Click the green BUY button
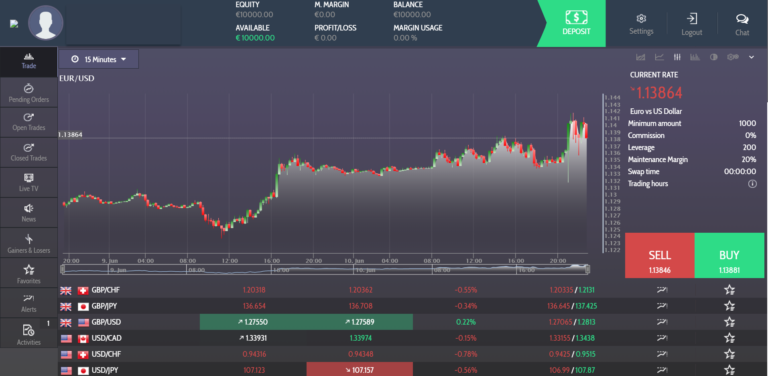The image size is (768, 376). pyautogui.click(x=729, y=255)
